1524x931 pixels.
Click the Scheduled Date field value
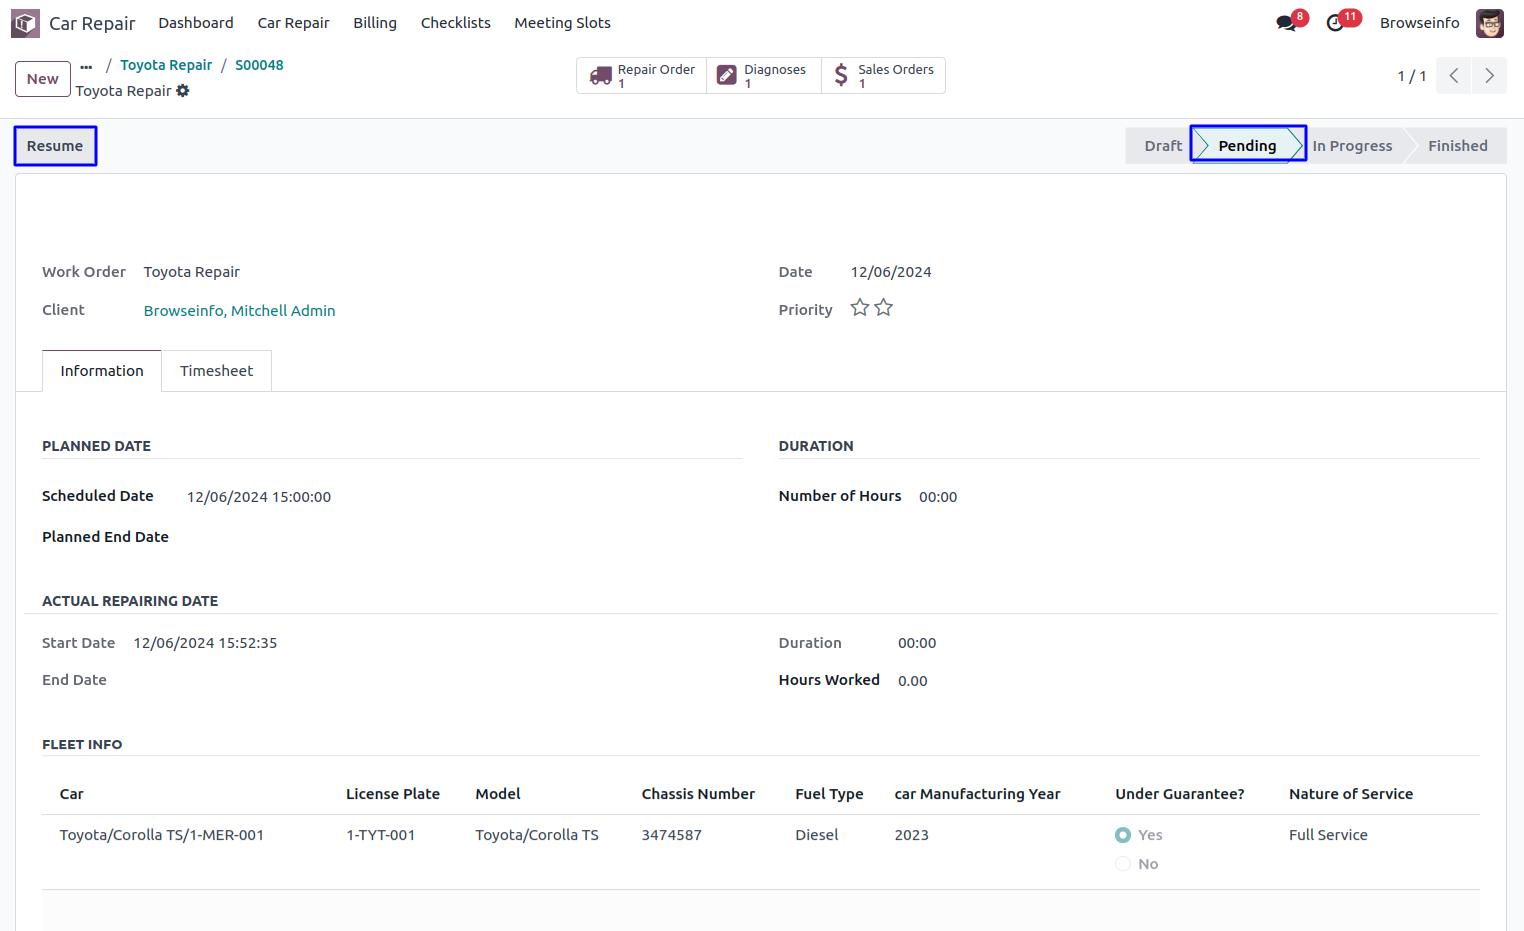pyautogui.click(x=259, y=497)
